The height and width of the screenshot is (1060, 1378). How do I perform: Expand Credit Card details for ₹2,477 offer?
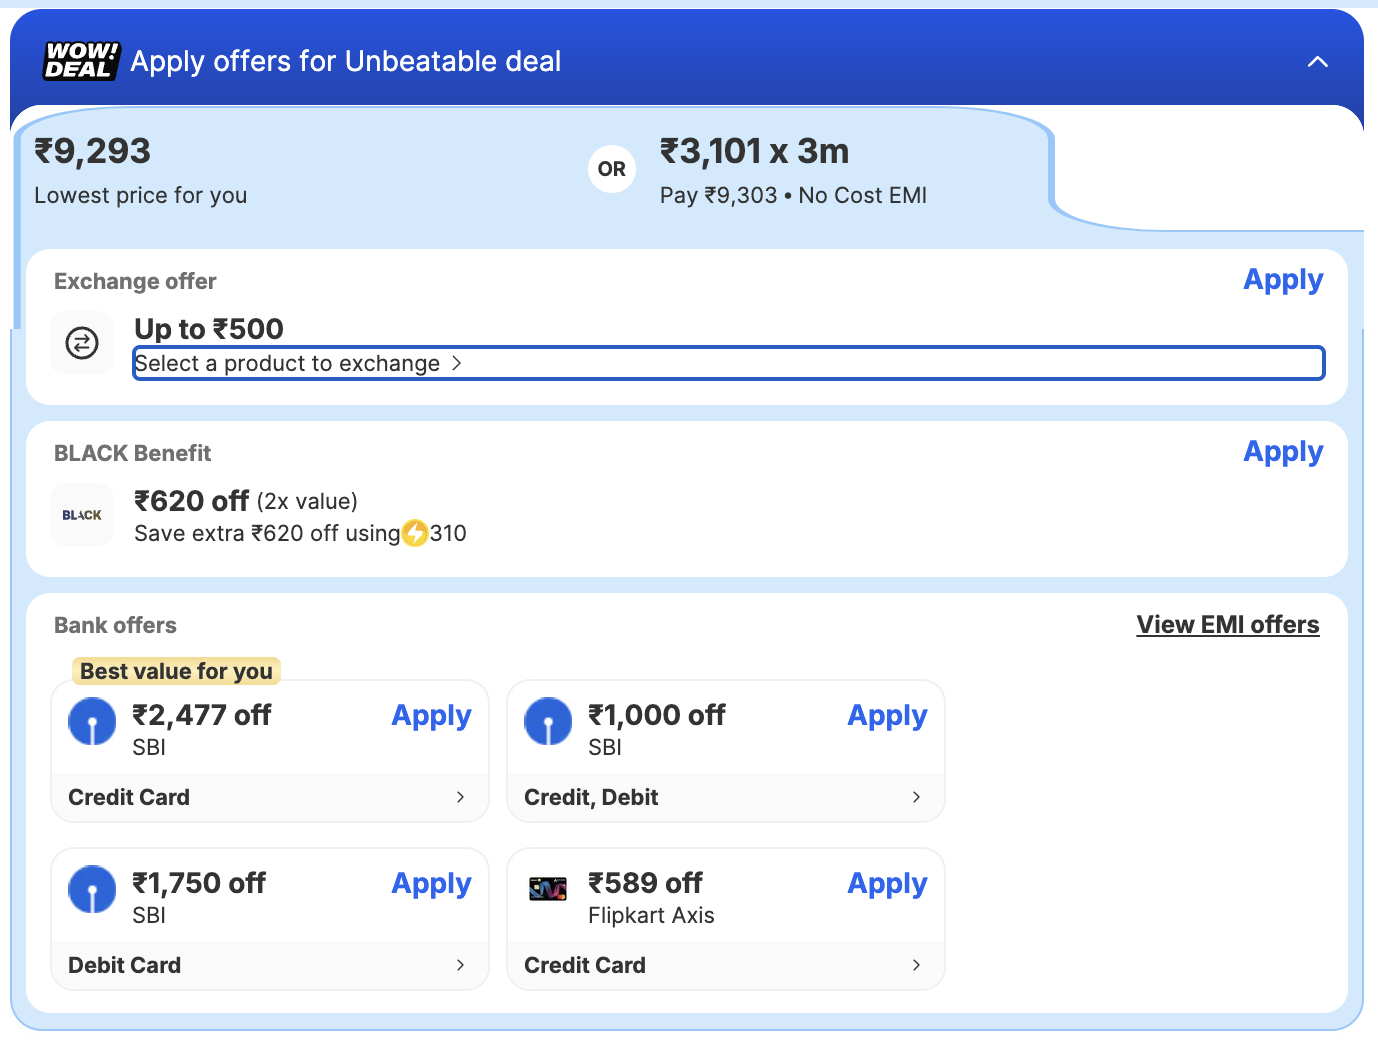460,797
